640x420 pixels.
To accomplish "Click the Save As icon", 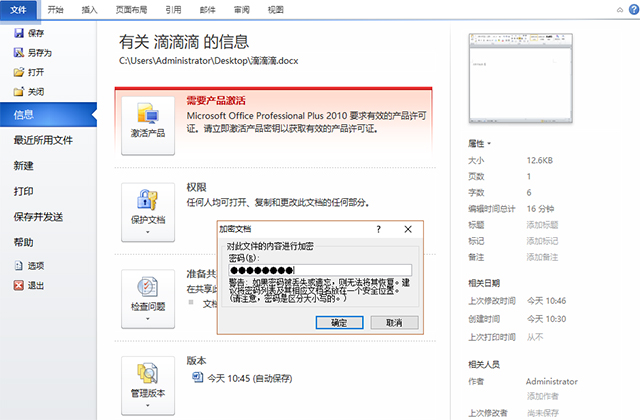I will point(19,53).
